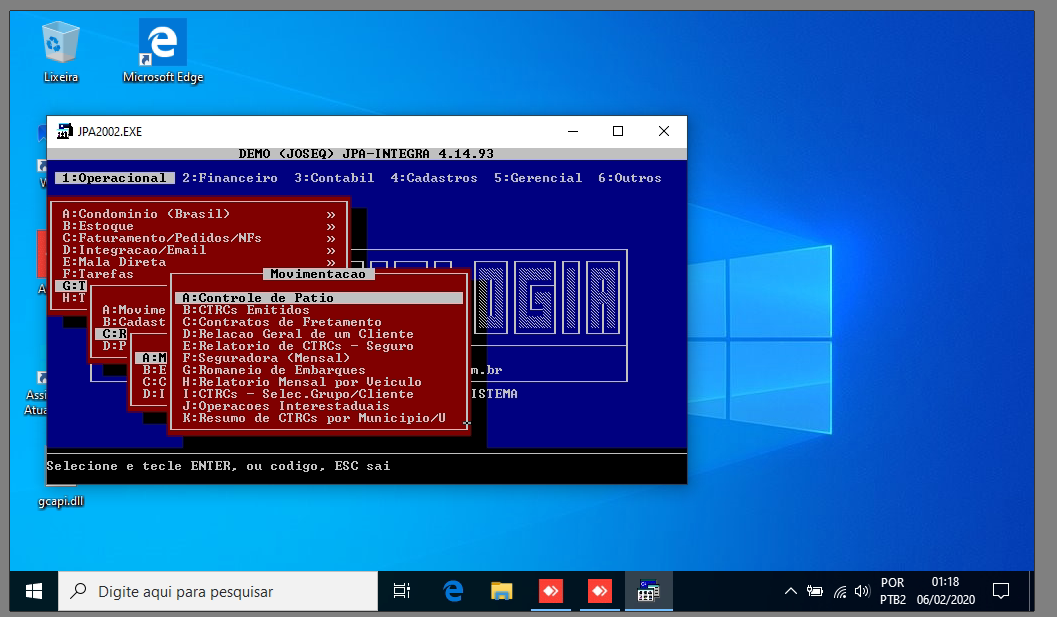The width and height of the screenshot is (1057, 617).
Task: Show hidden system tray icons
Action: [x=790, y=591]
